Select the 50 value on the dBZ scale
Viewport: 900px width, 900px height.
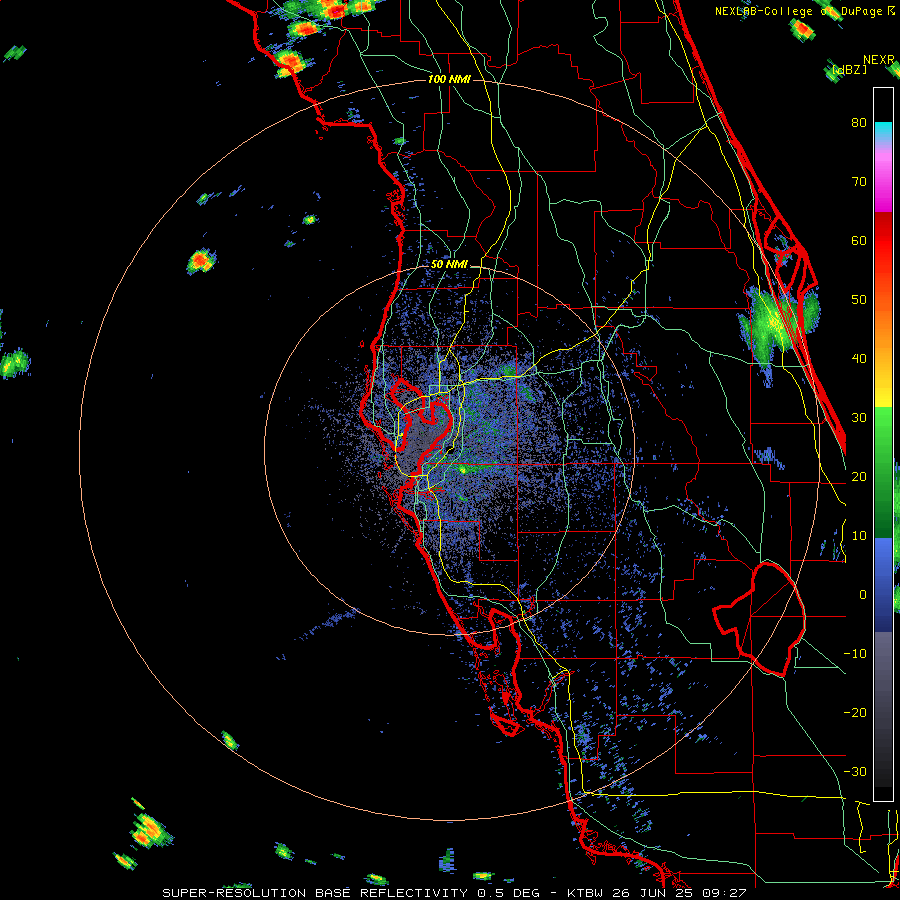point(859,300)
